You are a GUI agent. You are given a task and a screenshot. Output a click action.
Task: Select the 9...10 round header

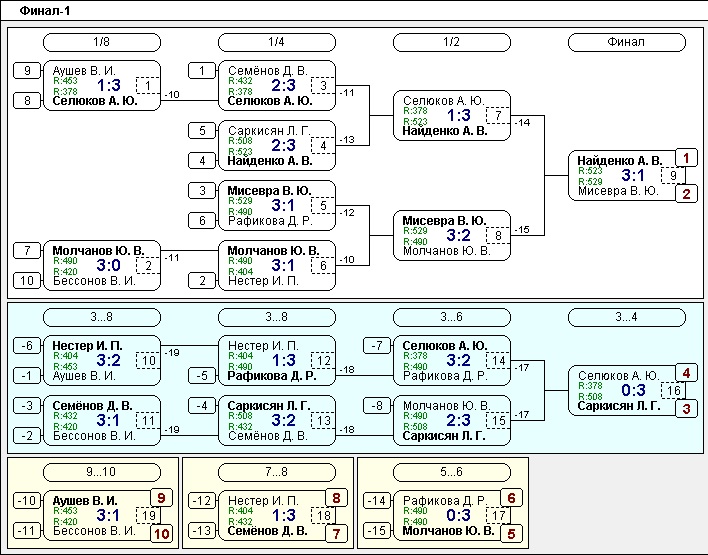(102, 472)
